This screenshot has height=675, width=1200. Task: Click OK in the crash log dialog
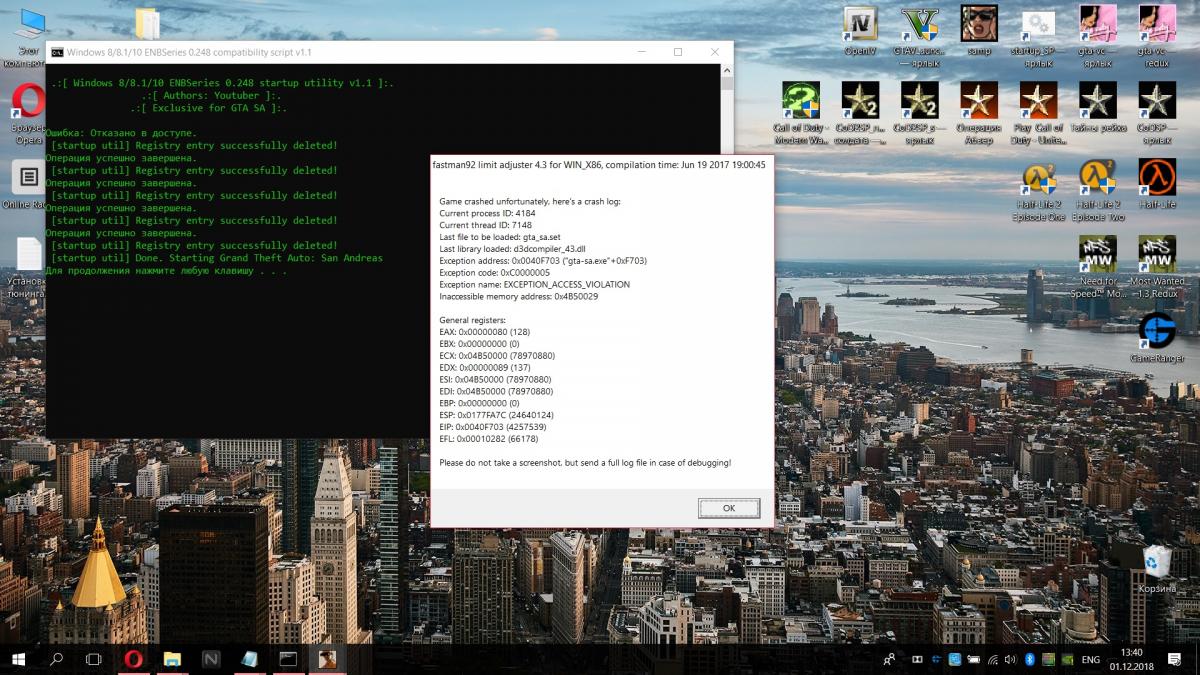pyautogui.click(x=728, y=508)
